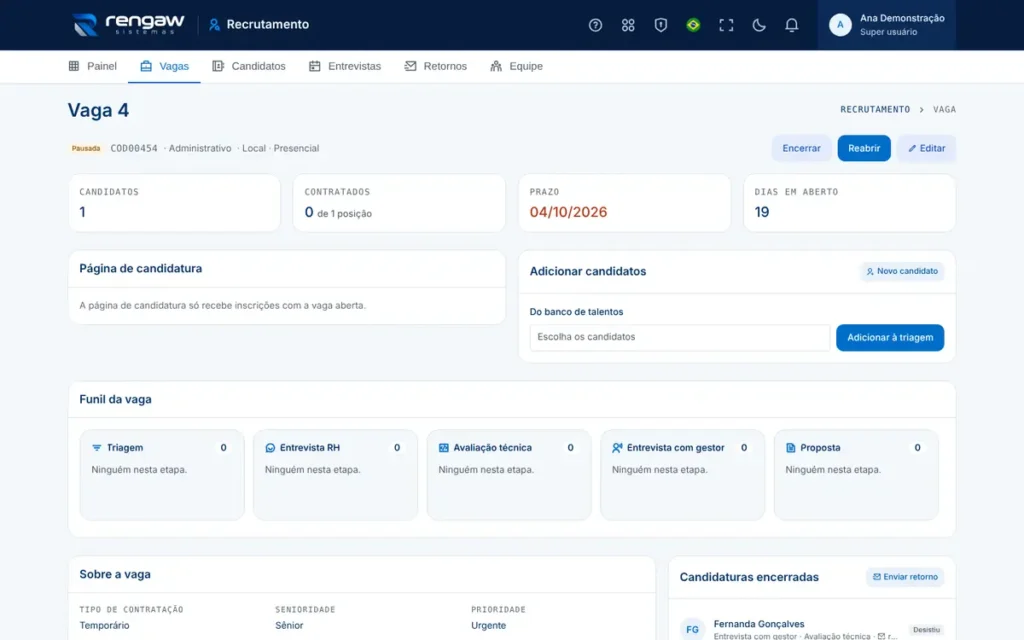Viewport: 1024px width, 640px height.
Task: Click the shield security icon
Action: point(660,25)
